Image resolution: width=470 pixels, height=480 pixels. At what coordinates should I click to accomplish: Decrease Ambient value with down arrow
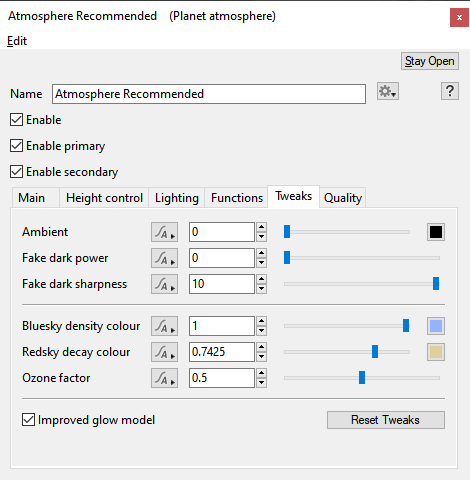262,237
